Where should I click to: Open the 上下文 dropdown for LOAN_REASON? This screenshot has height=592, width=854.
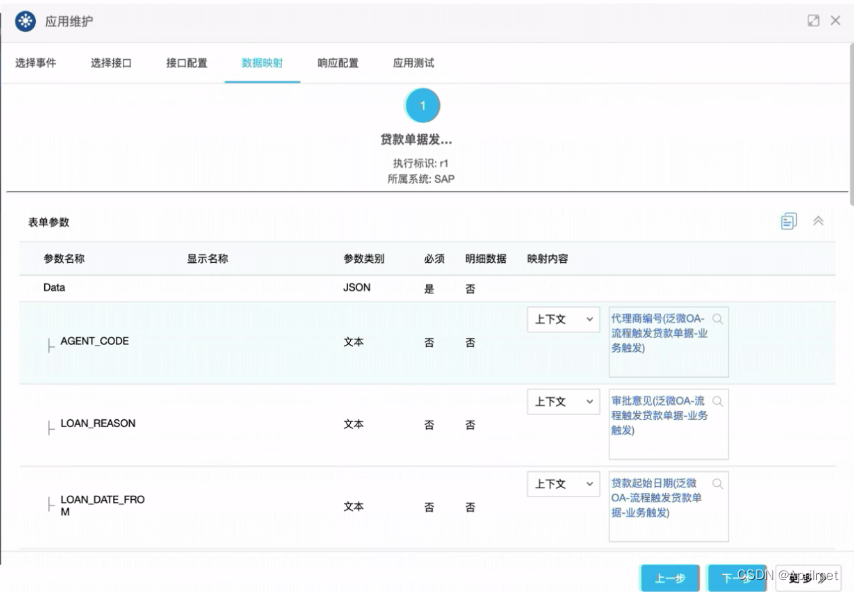click(x=563, y=401)
